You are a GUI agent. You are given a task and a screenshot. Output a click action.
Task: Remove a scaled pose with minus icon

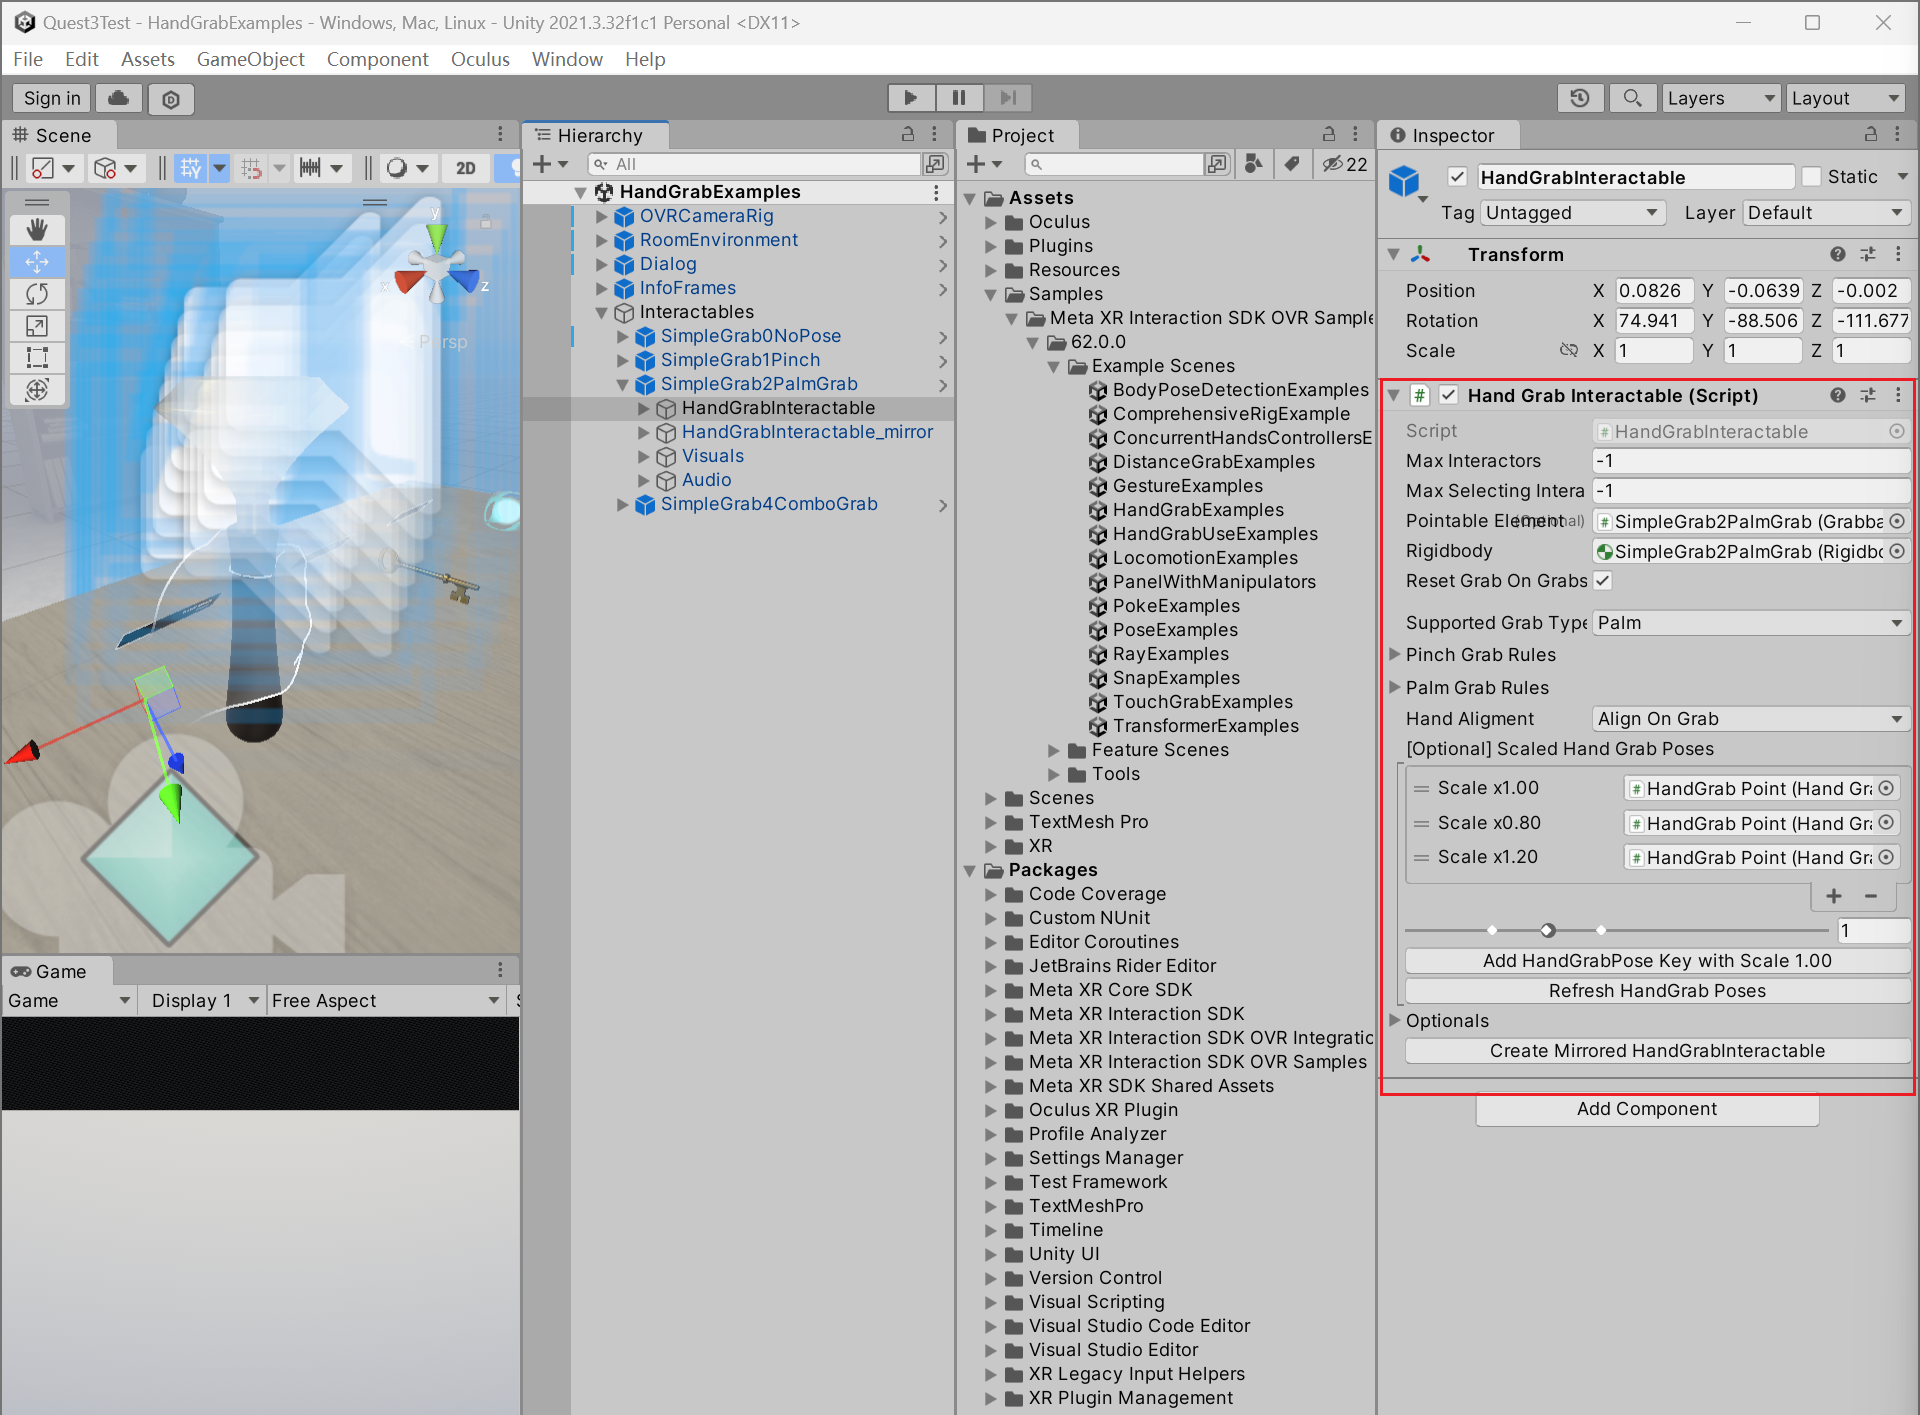[1871, 896]
